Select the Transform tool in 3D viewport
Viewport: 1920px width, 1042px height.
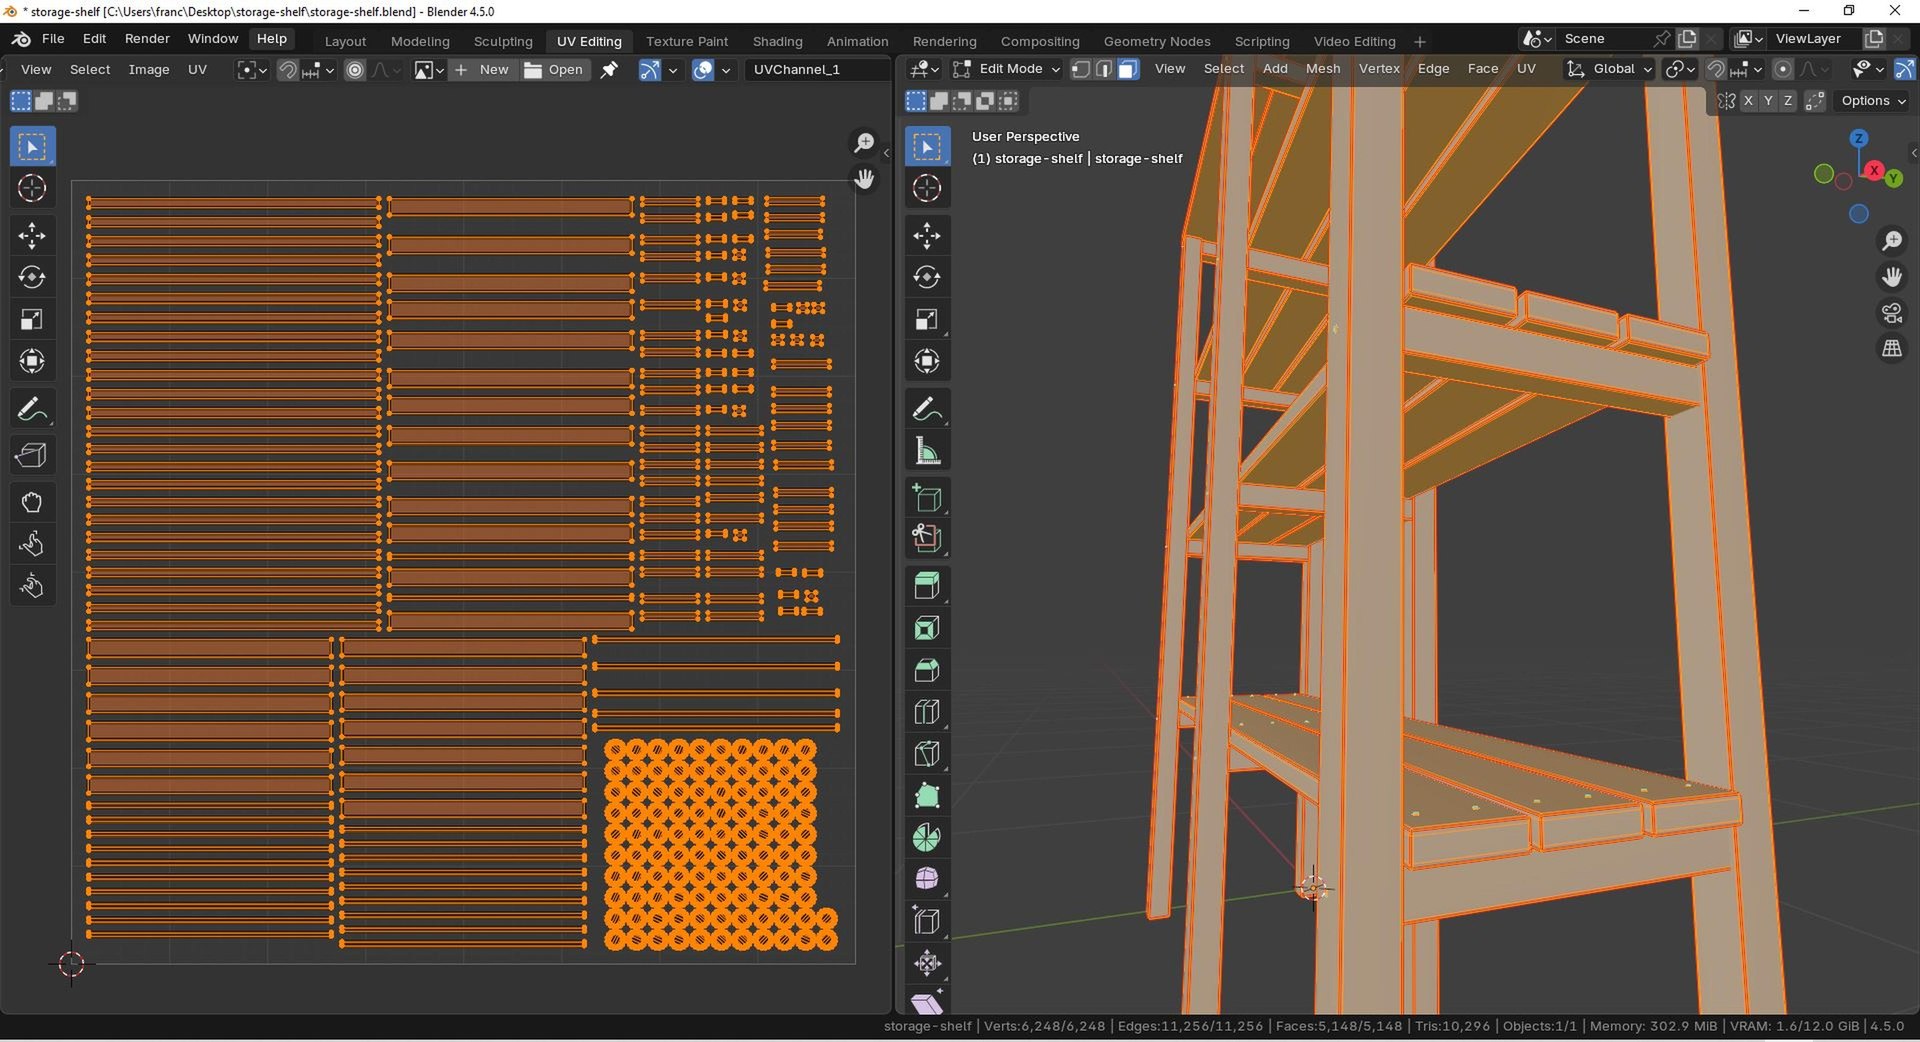pos(927,361)
